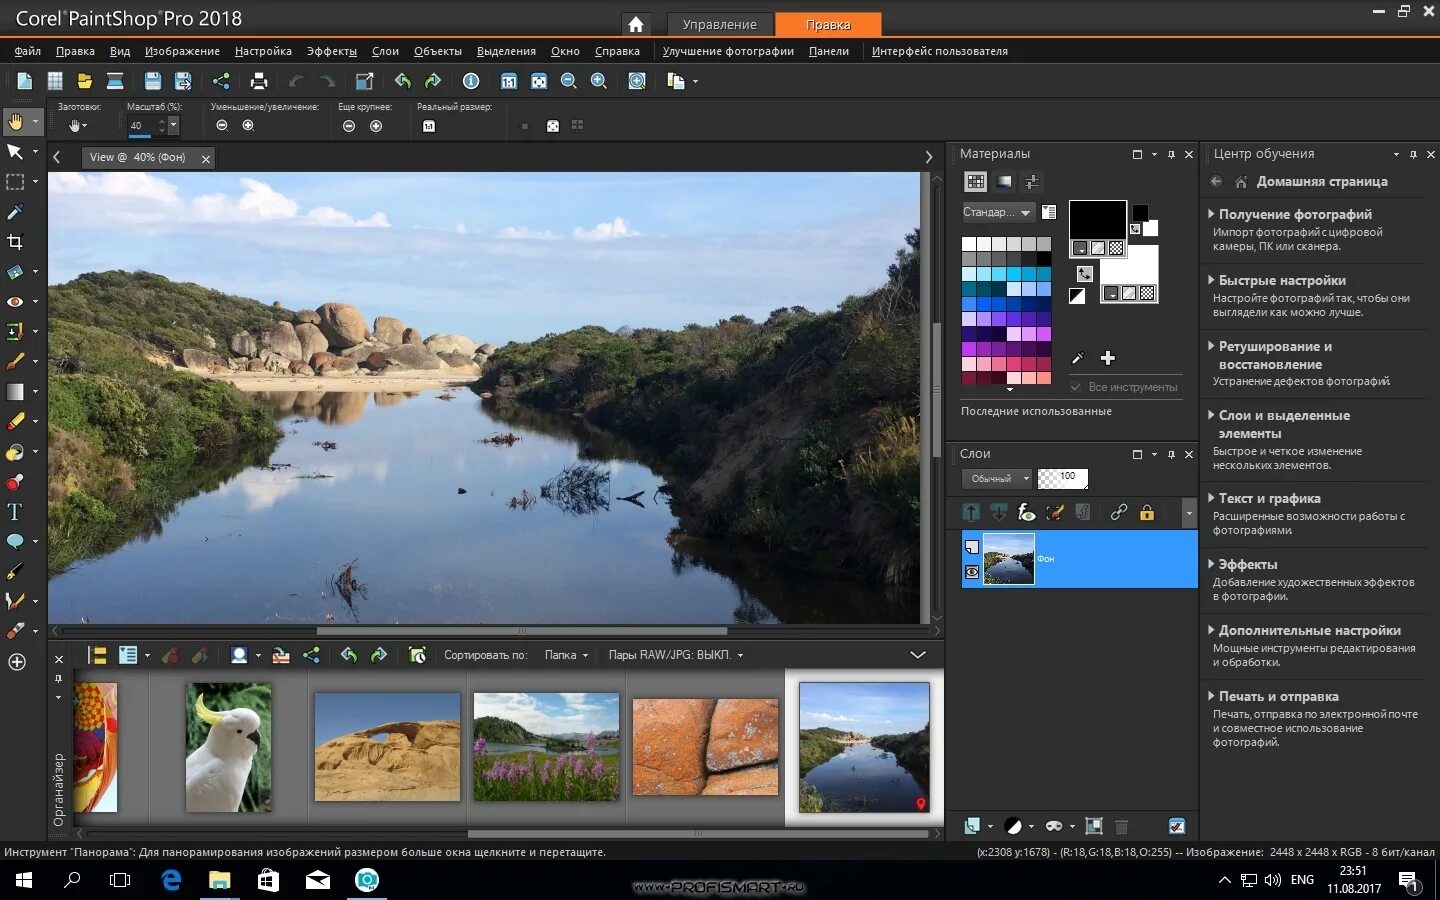1440x900 pixels.
Task: Open the Выделения menu
Action: click(506, 51)
